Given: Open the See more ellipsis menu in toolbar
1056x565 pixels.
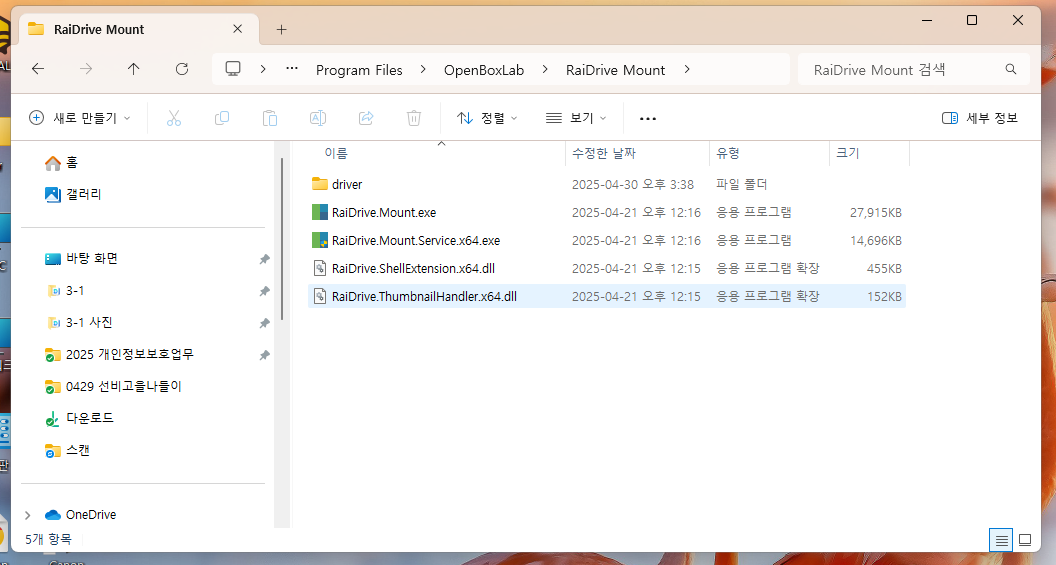Looking at the screenshot, I should [648, 119].
